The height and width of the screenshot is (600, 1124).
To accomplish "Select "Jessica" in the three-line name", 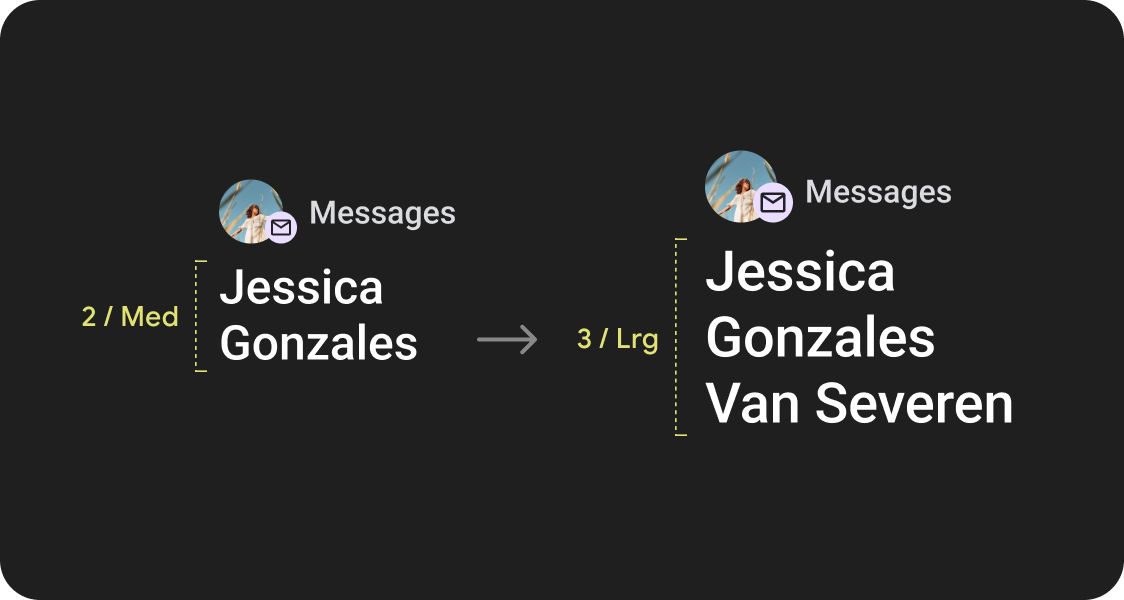I will click(800, 273).
